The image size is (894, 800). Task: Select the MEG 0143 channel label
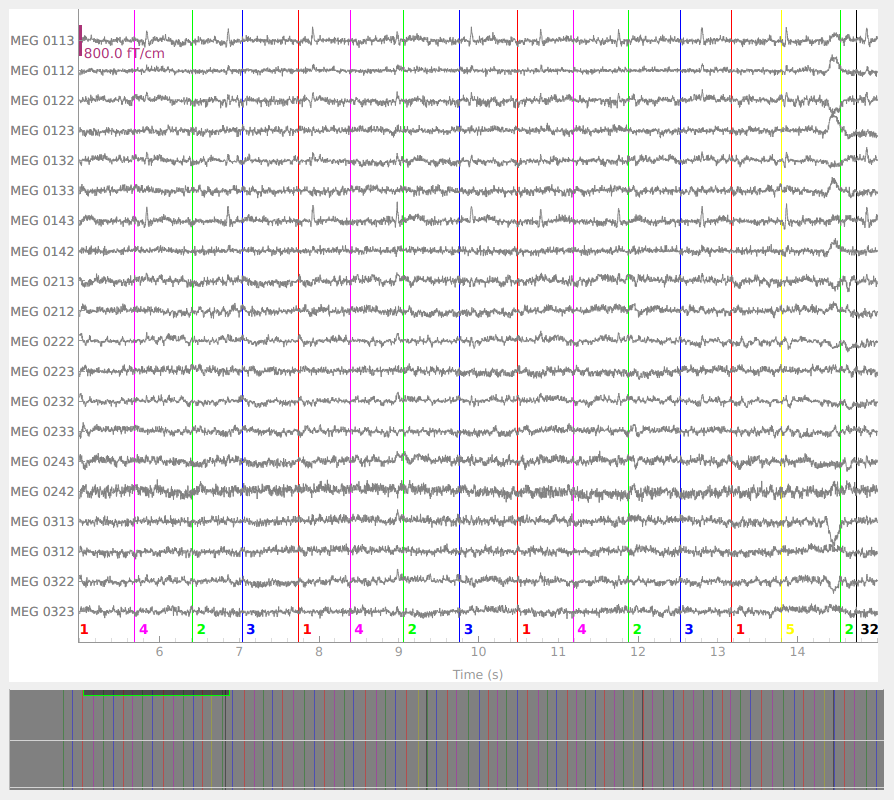coord(42,221)
